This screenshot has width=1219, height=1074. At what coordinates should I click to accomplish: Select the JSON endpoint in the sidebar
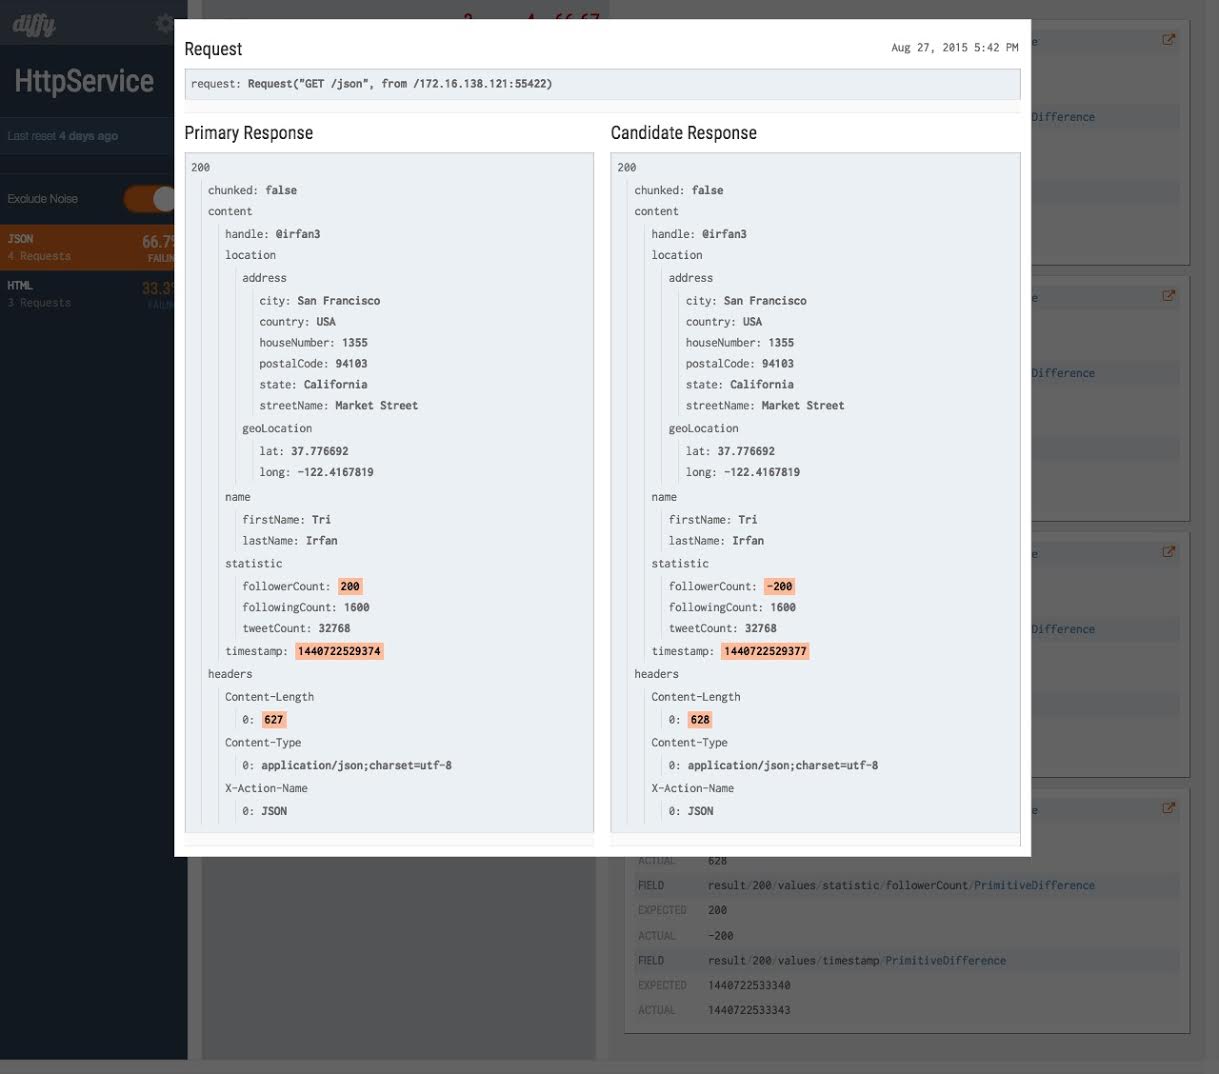[88, 247]
